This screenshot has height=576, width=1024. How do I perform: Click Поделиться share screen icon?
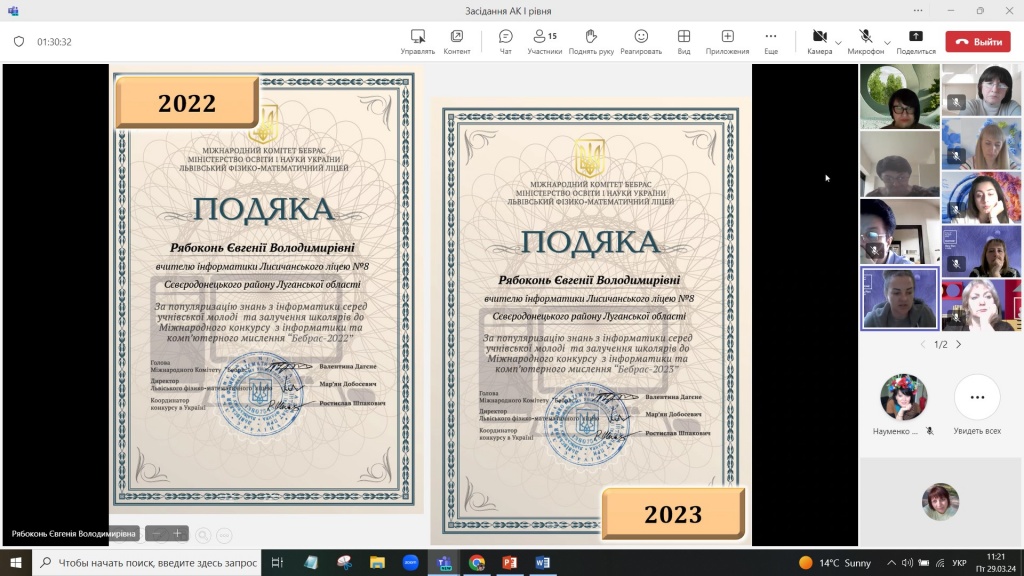tap(915, 37)
